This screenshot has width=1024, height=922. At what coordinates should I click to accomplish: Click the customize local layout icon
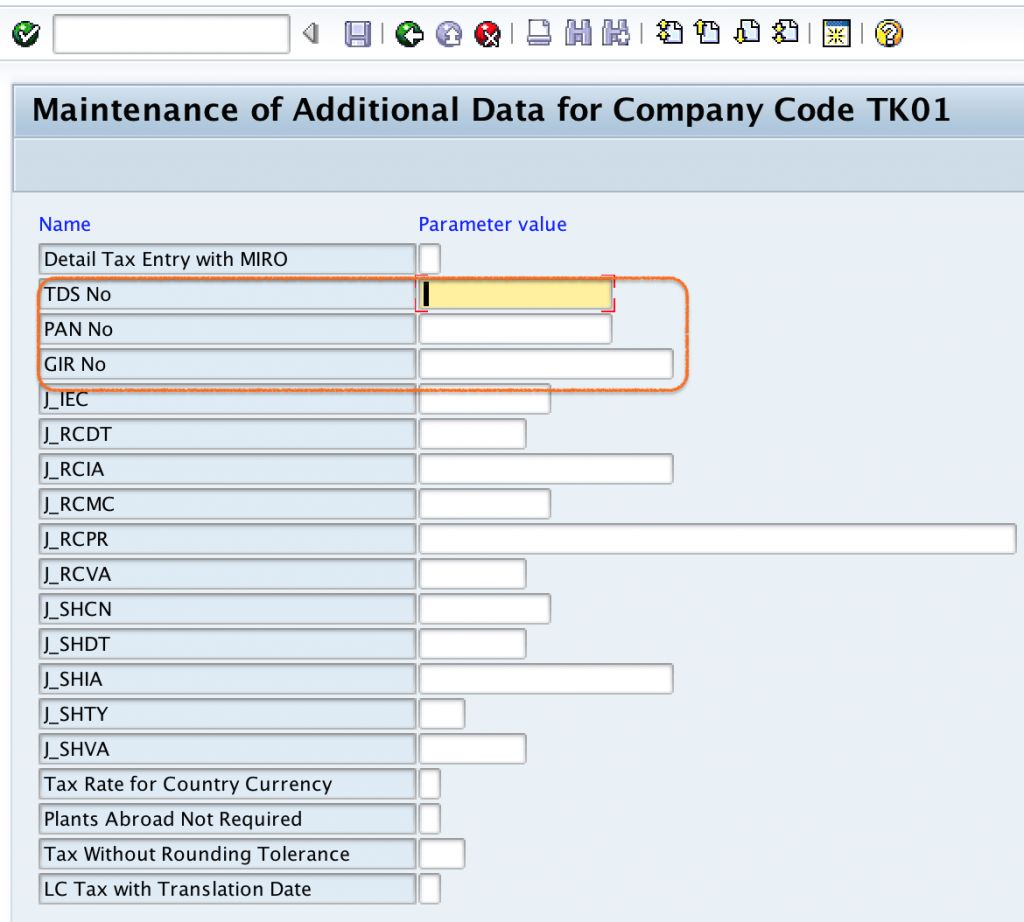click(836, 35)
